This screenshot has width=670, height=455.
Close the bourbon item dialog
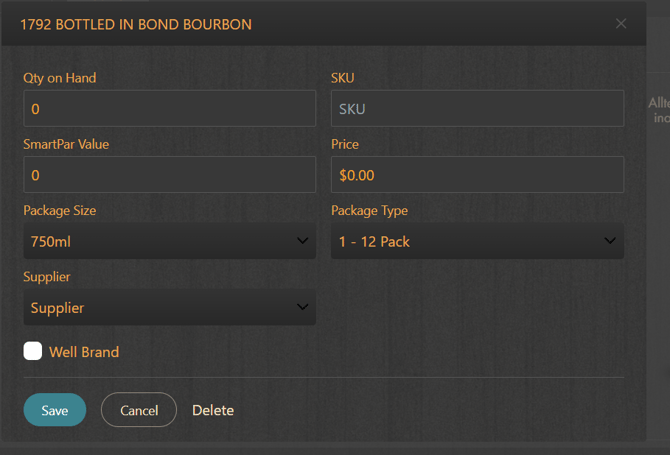tap(621, 23)
